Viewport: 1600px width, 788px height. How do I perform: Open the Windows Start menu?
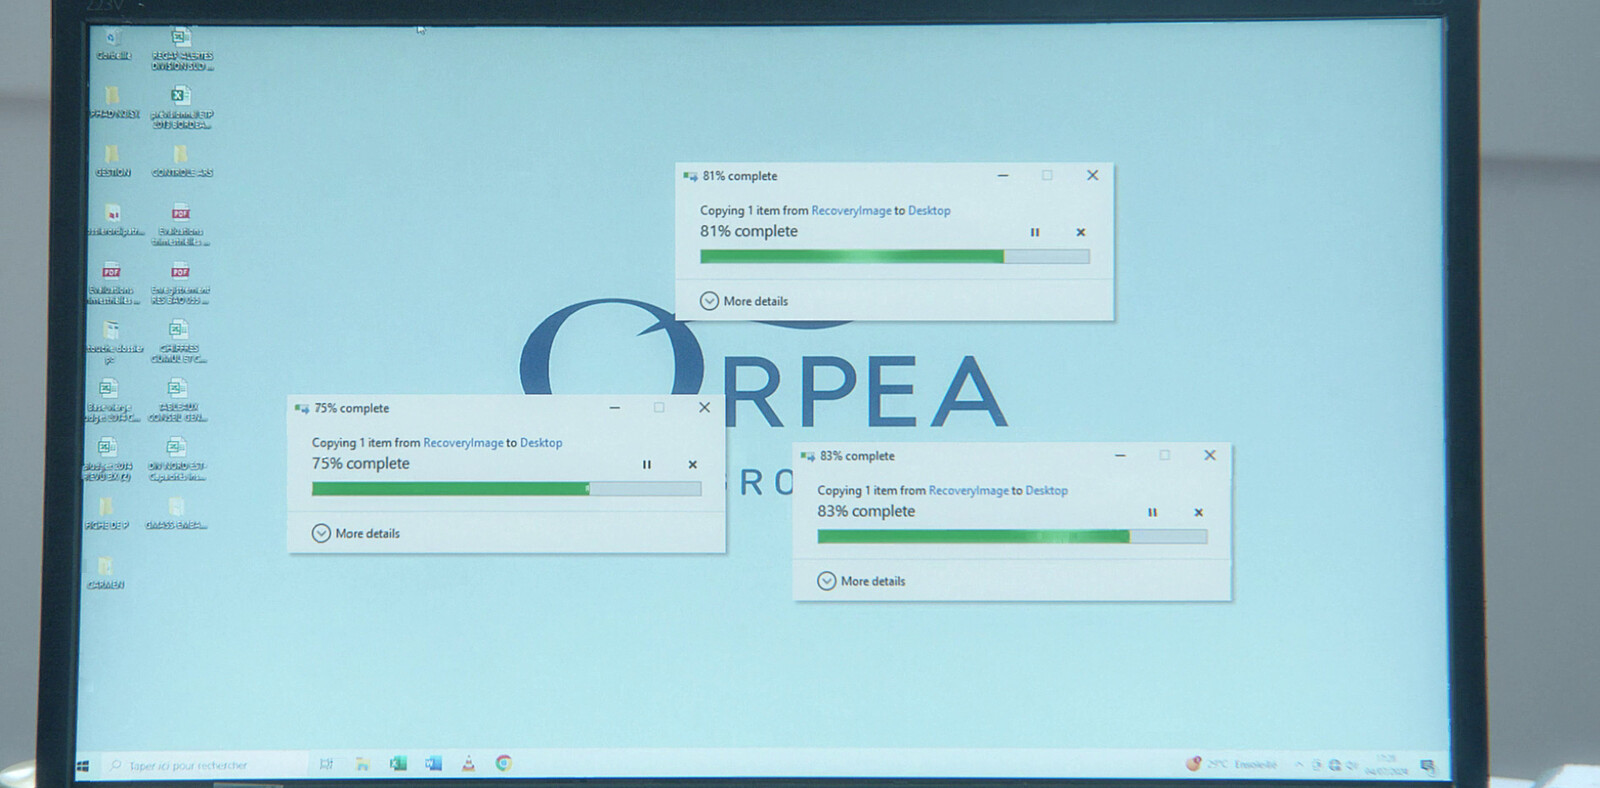click(x=83, y=766)
